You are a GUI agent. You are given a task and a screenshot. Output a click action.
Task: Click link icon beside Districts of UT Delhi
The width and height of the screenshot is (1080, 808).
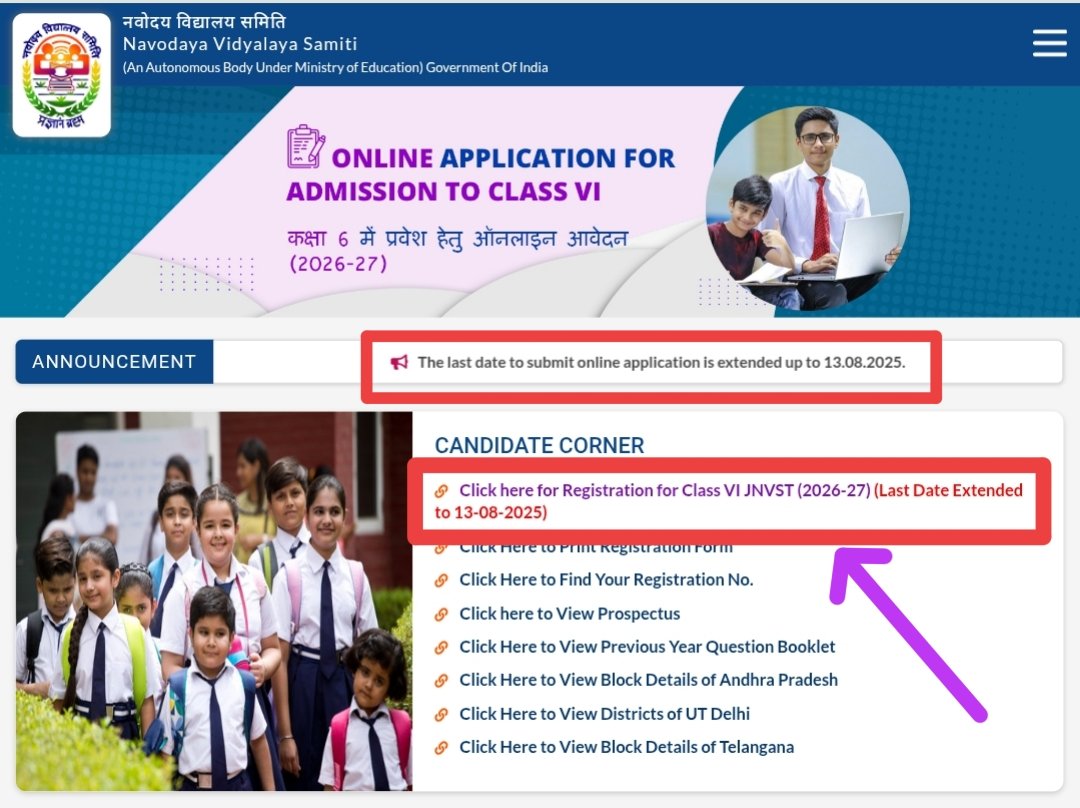point(442,714)
